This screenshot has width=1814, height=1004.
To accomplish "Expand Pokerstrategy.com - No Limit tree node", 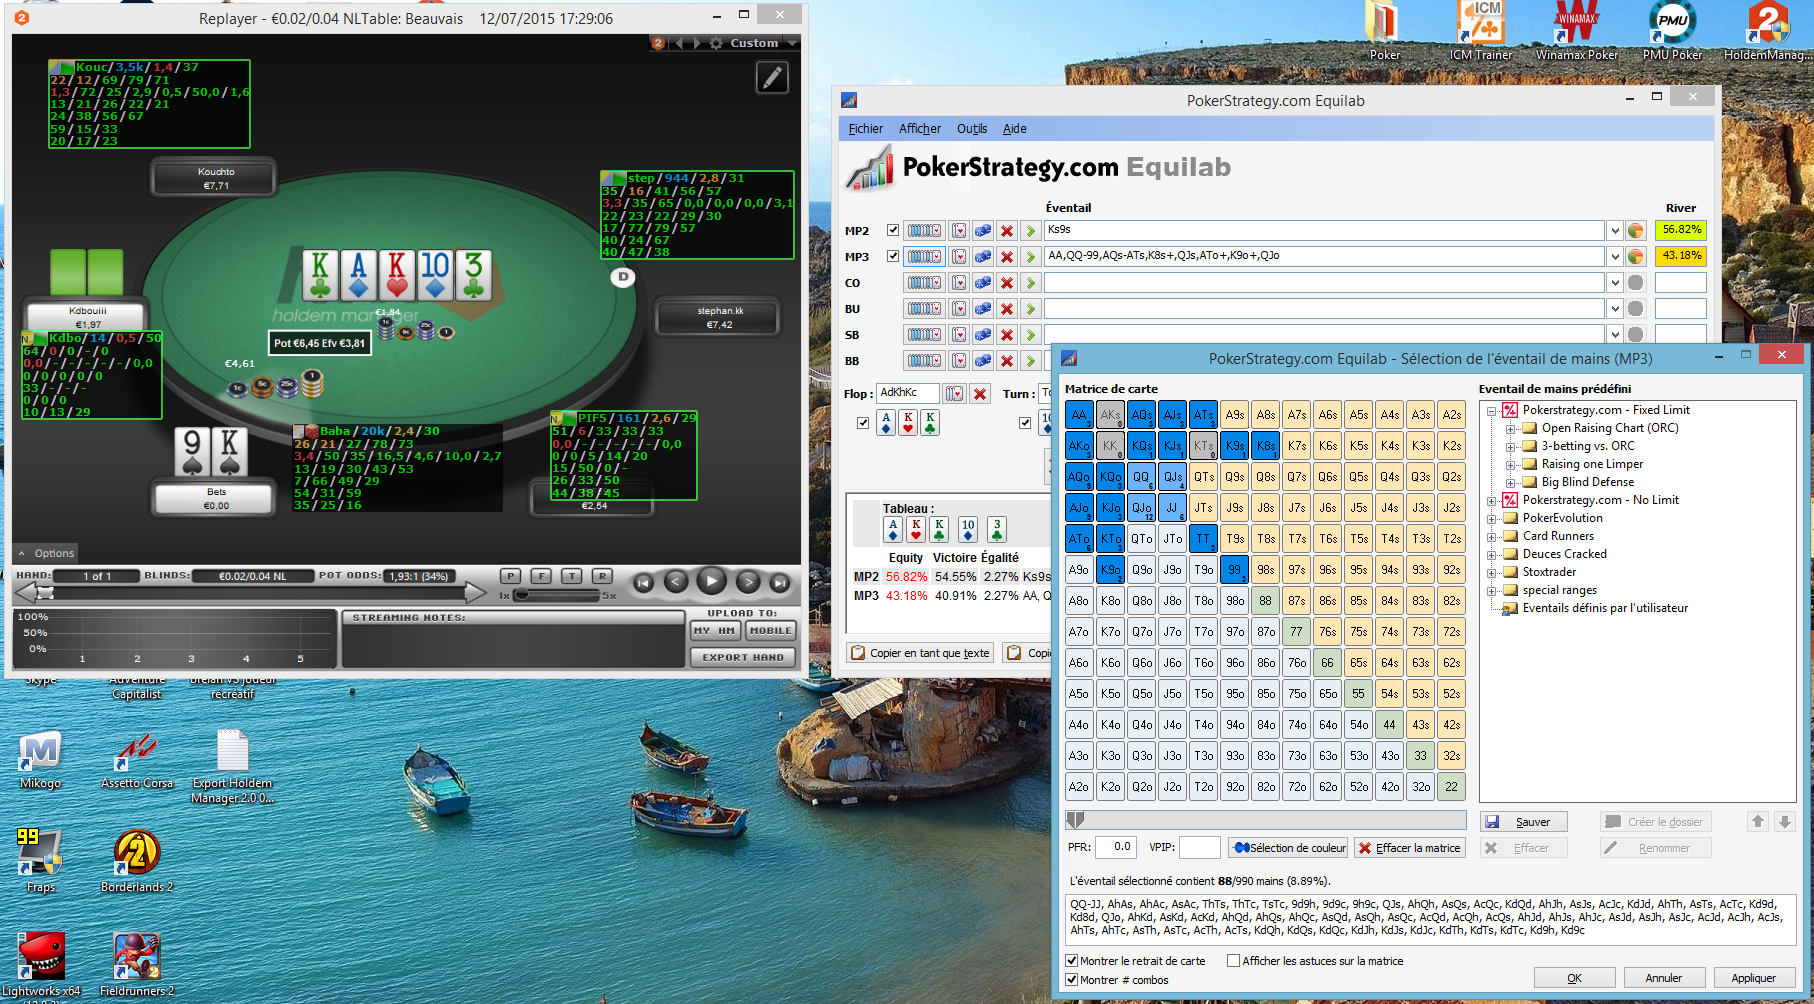I will 1492,500.
